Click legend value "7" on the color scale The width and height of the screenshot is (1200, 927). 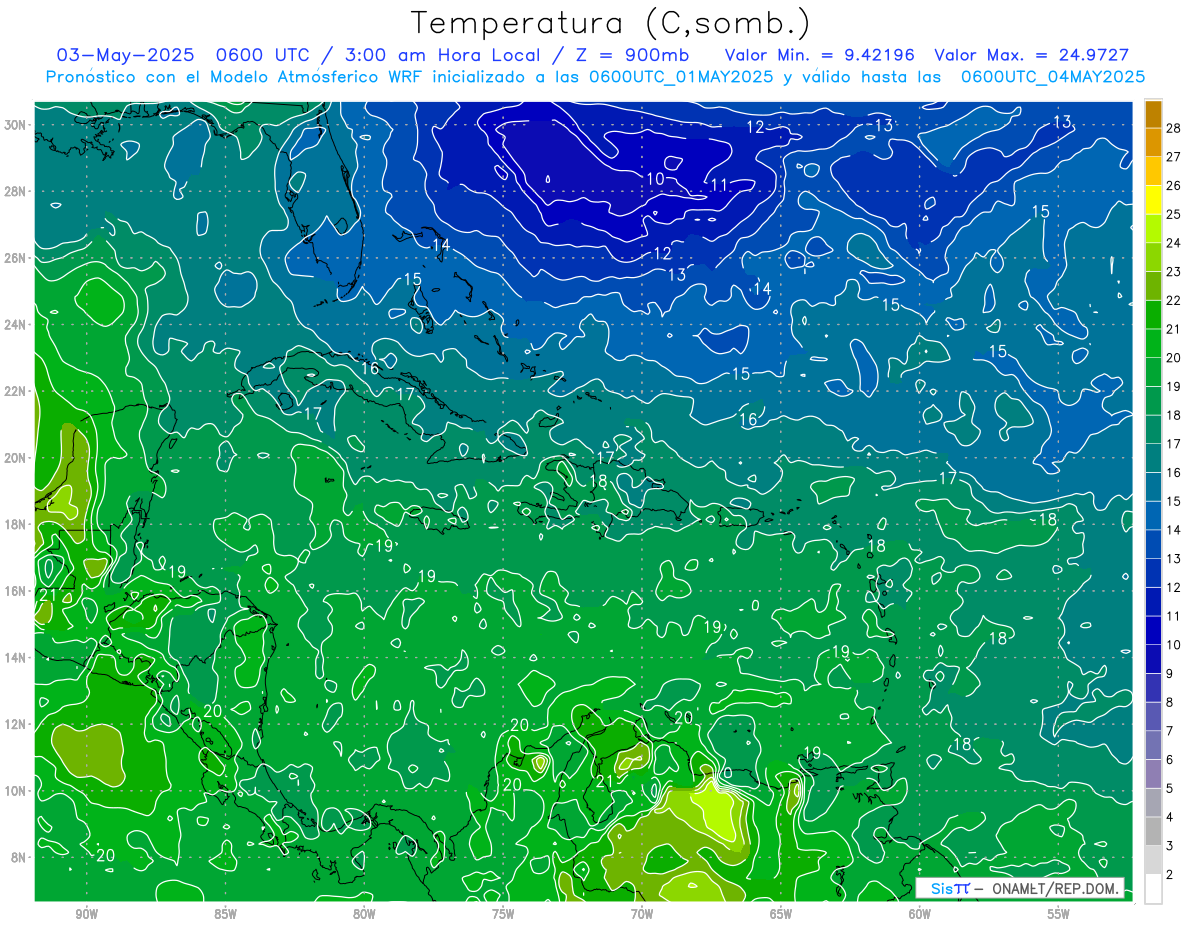click(1170, 731)
